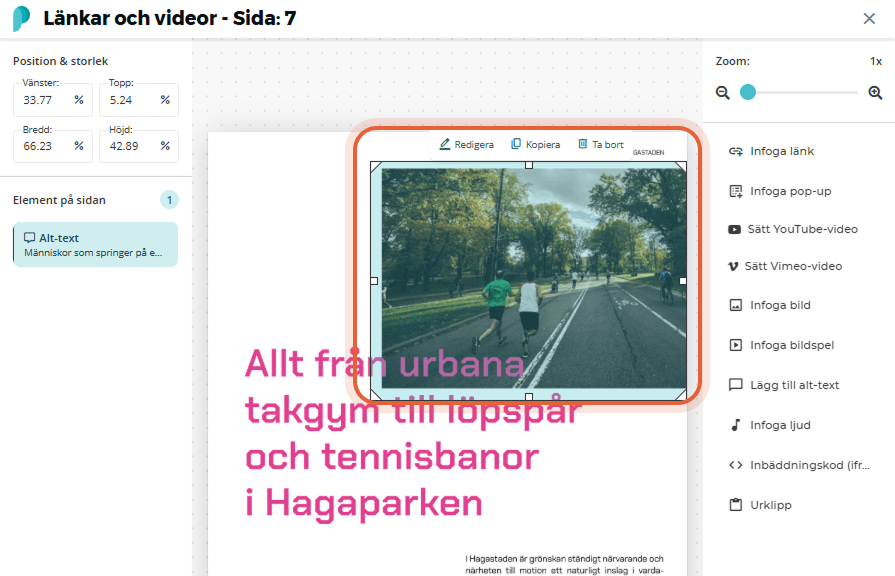895x576 pixels.
Task: Click the zoom in magnifier icon
Action: click(x=875, y=92)
